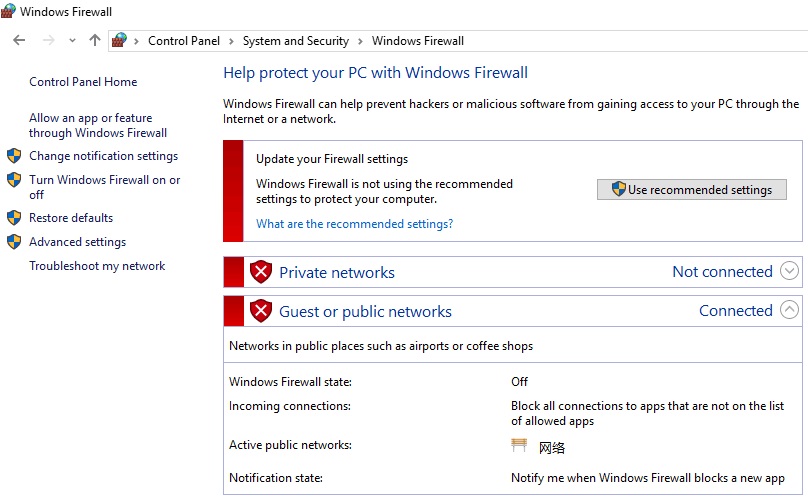Click the Windows Firewall title bar icon
The height and width of the screenshot is (501, 808).
tap(8, 11)
